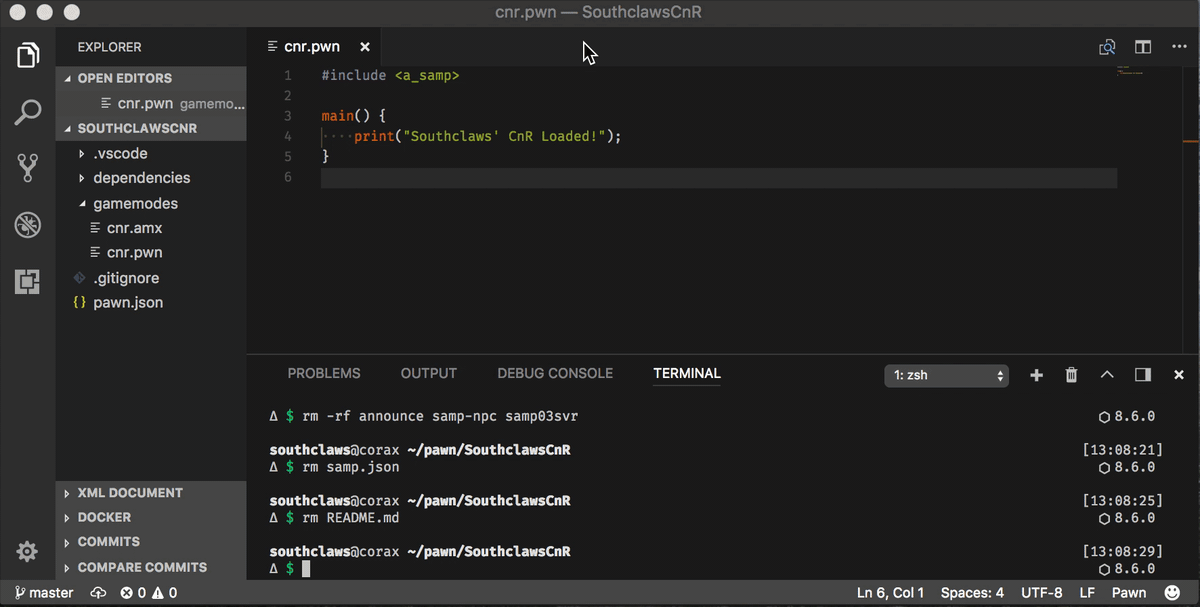Collapse the SOUTHCLAWSCNR folder section
This screenshot has width=1200, height=607.
(151, 128)
